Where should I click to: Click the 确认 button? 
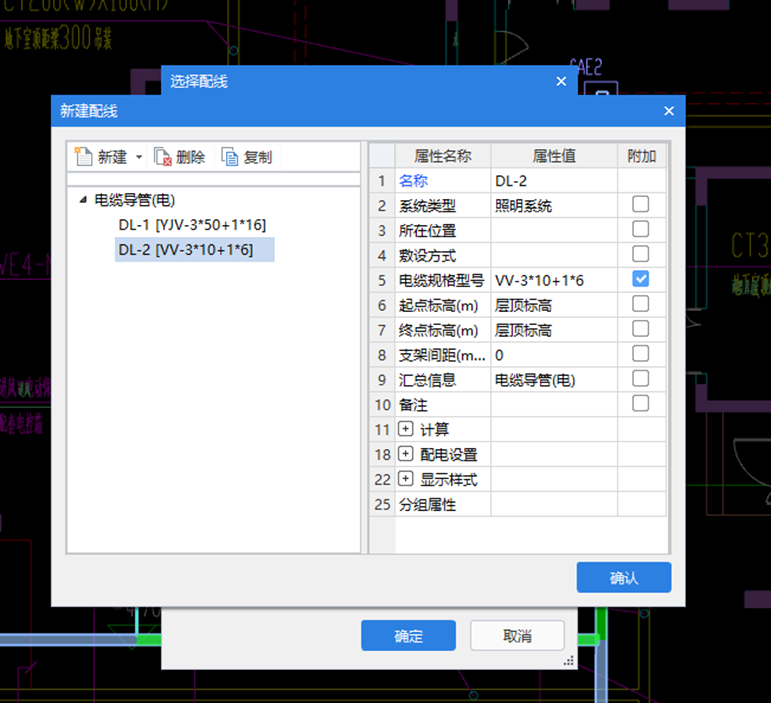tap(623, 578)
